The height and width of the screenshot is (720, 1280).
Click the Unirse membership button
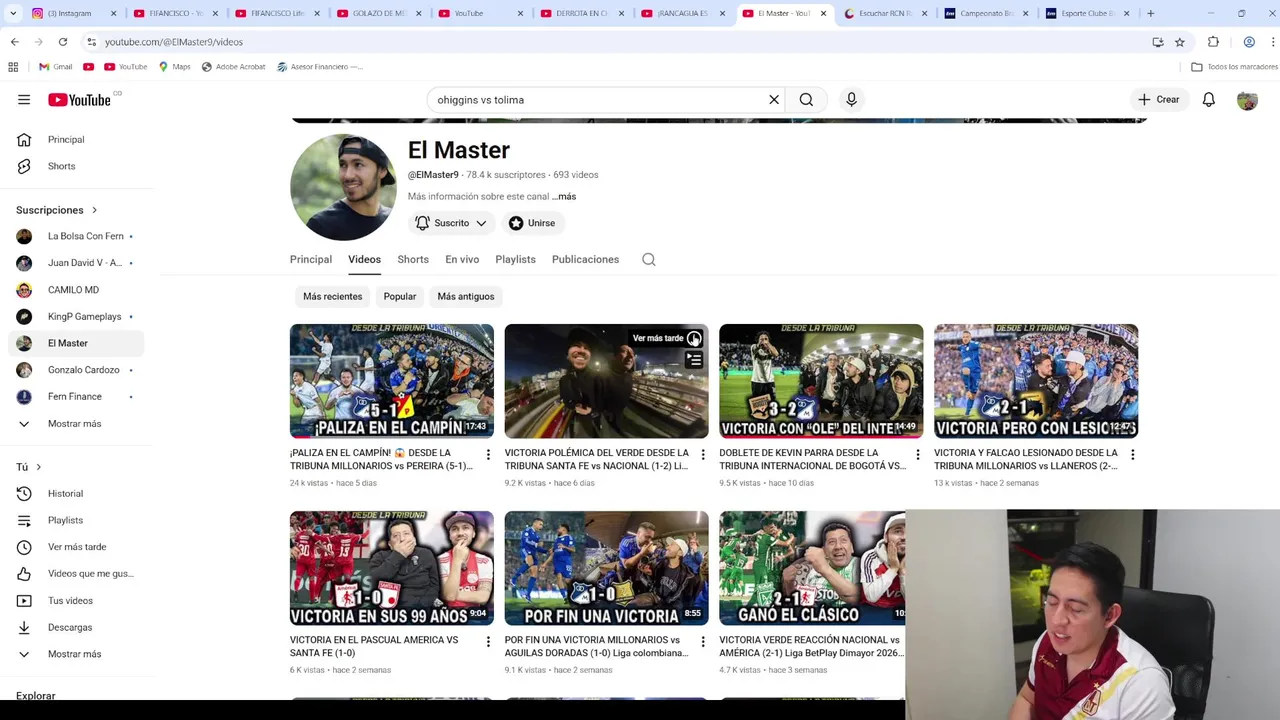pos(532,223)
